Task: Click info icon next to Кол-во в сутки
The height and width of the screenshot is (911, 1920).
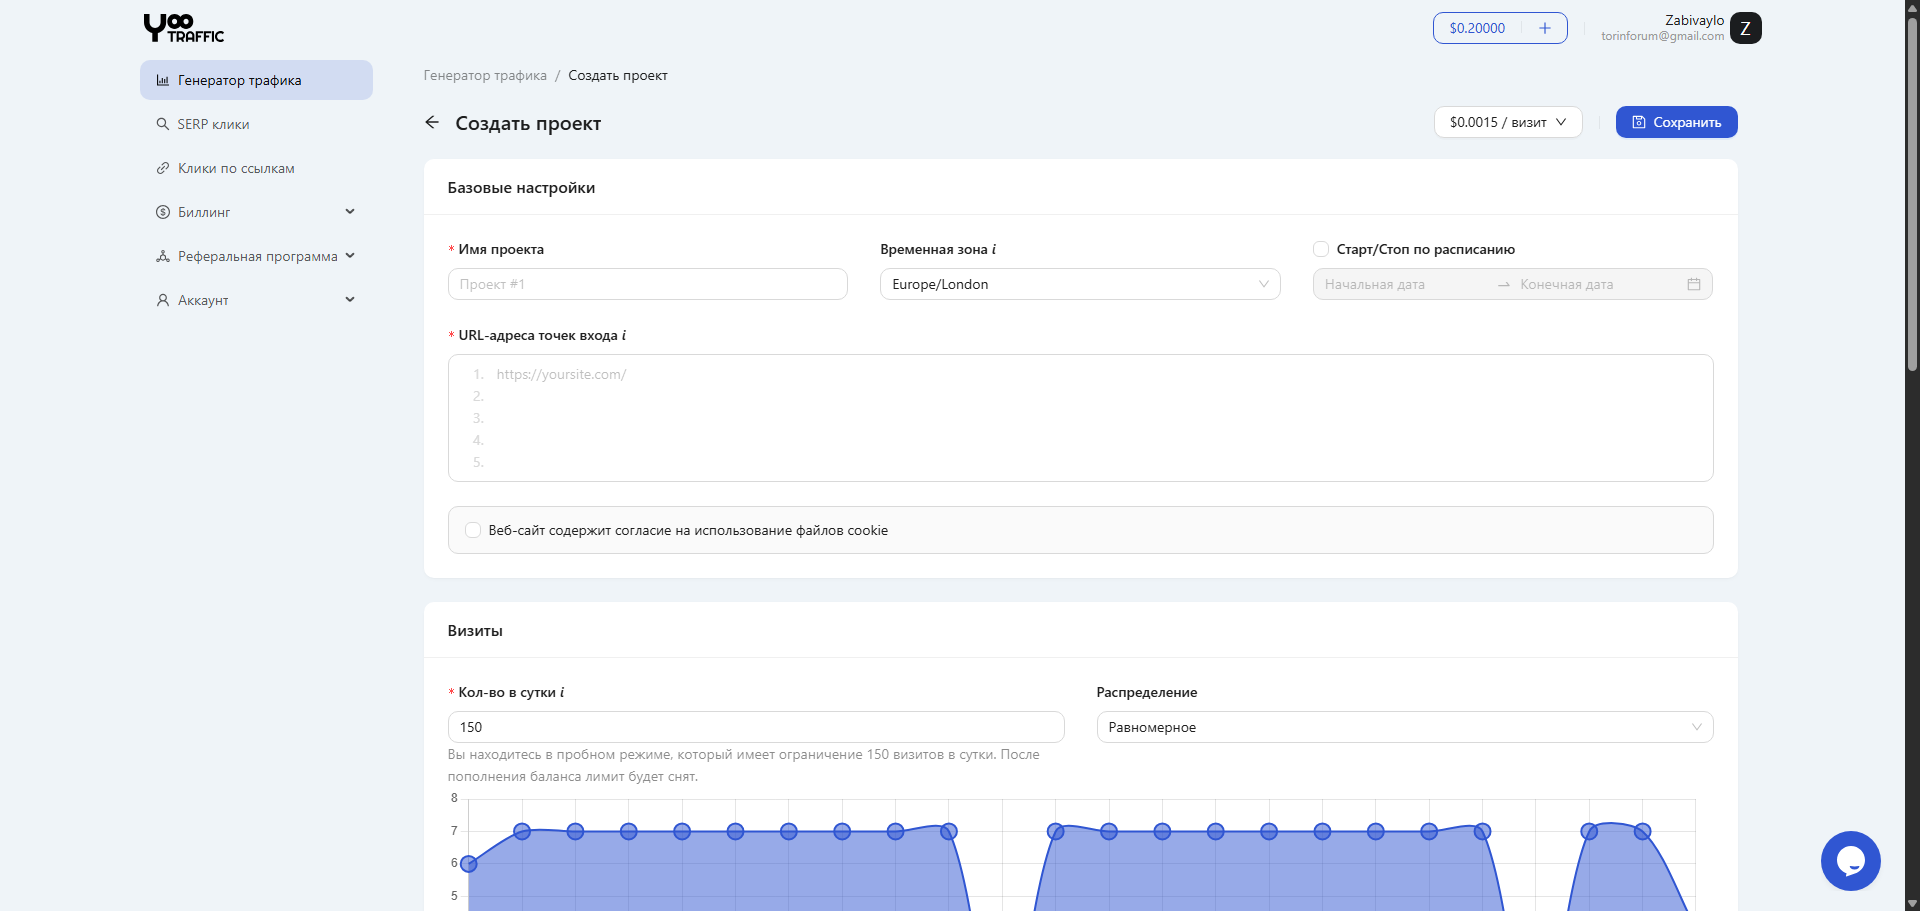Action: coord(562,692)
